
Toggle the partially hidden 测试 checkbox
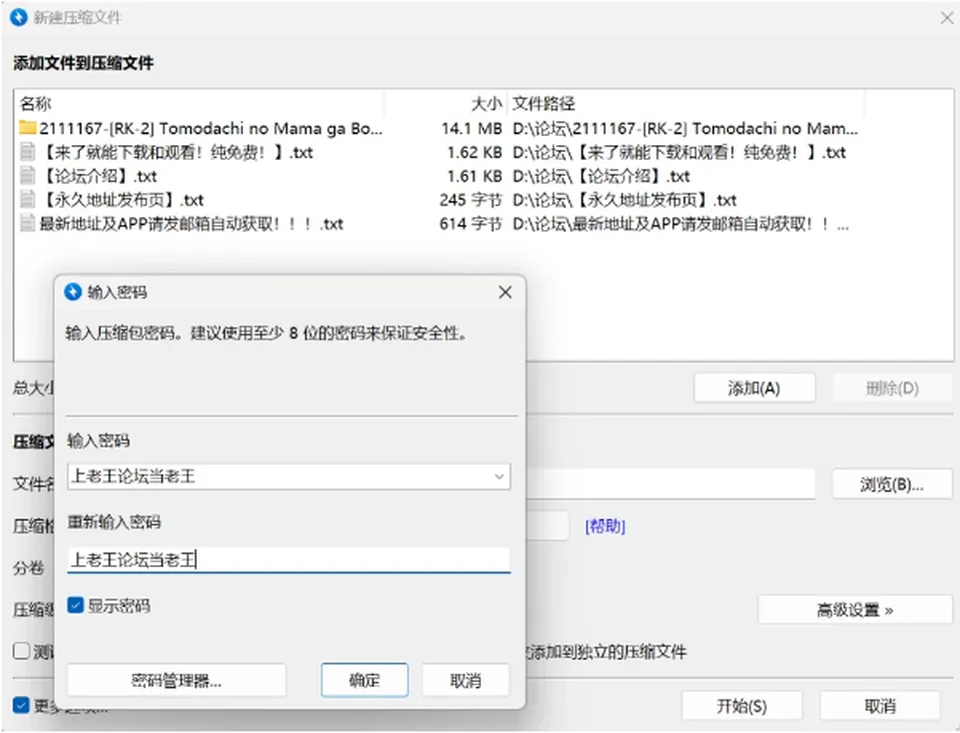click(x=21, y=650)
